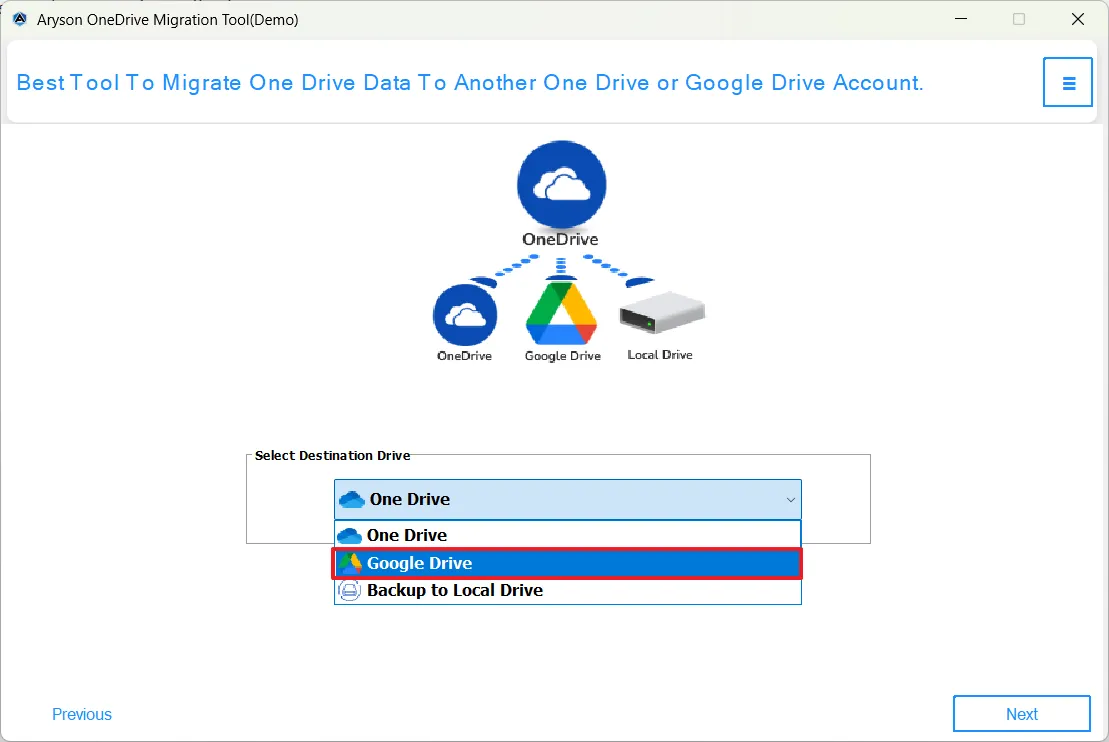
Task: Click the large OneDrive source icon
Action: (x=561, y=185)
